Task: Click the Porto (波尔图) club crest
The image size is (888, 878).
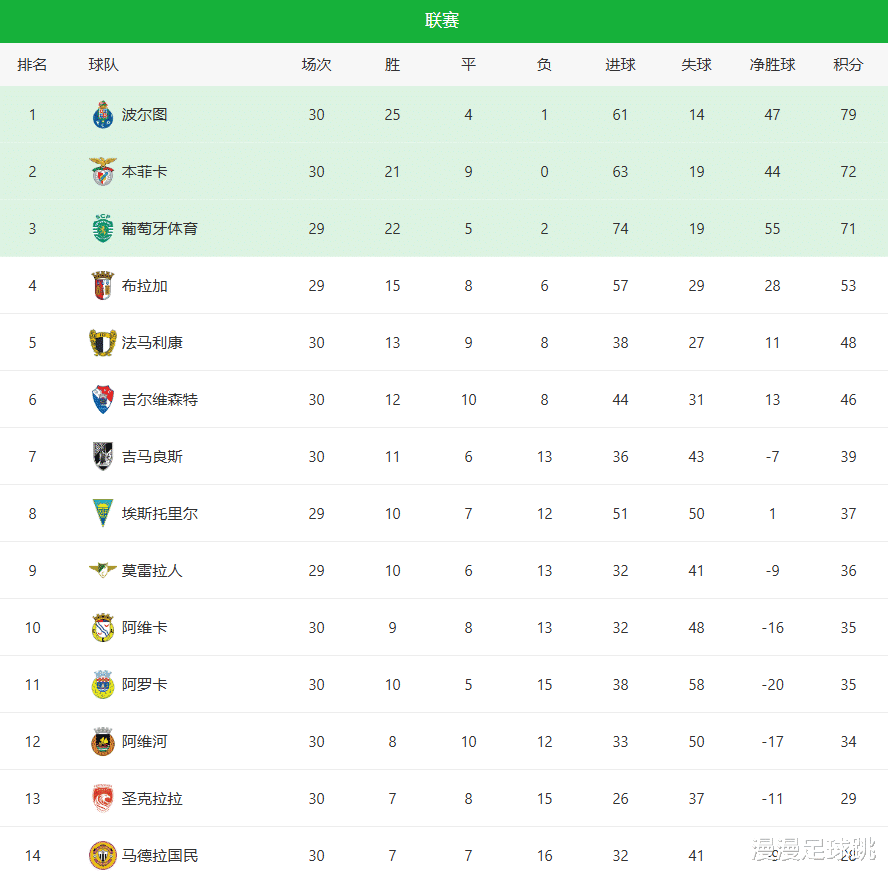Action: pos(103,115)
